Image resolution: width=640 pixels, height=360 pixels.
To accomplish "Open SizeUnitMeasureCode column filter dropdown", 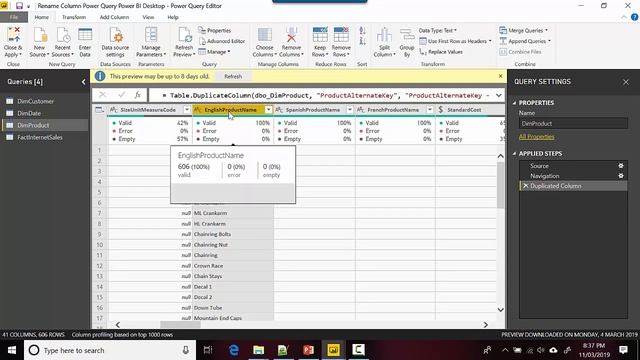I will [x=187, y=110].
